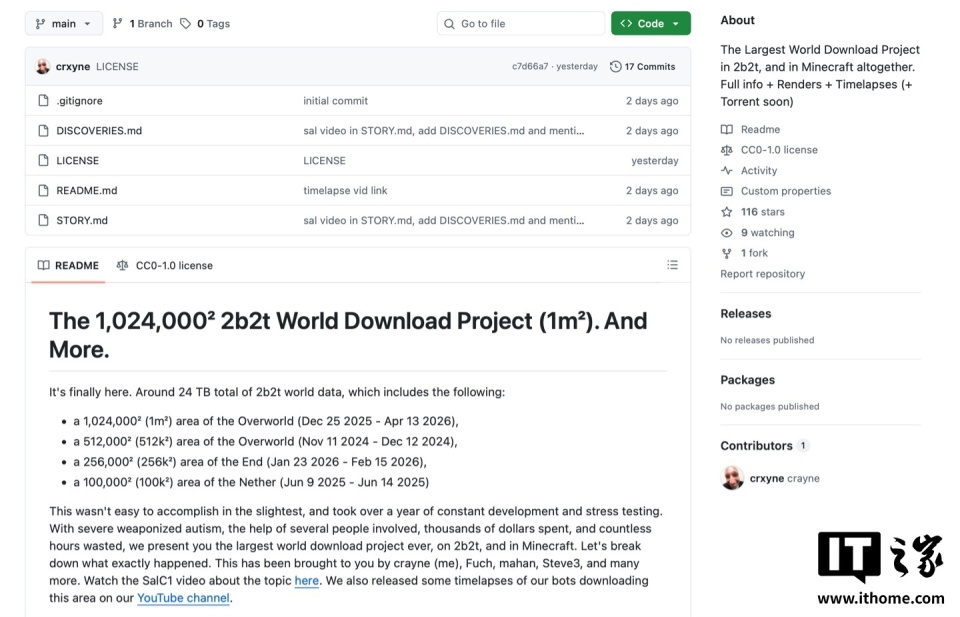Open the DISCOVERIES.md file
This screenshot has width=960, height=617.
pyautogui.click(x=99, y=131)
